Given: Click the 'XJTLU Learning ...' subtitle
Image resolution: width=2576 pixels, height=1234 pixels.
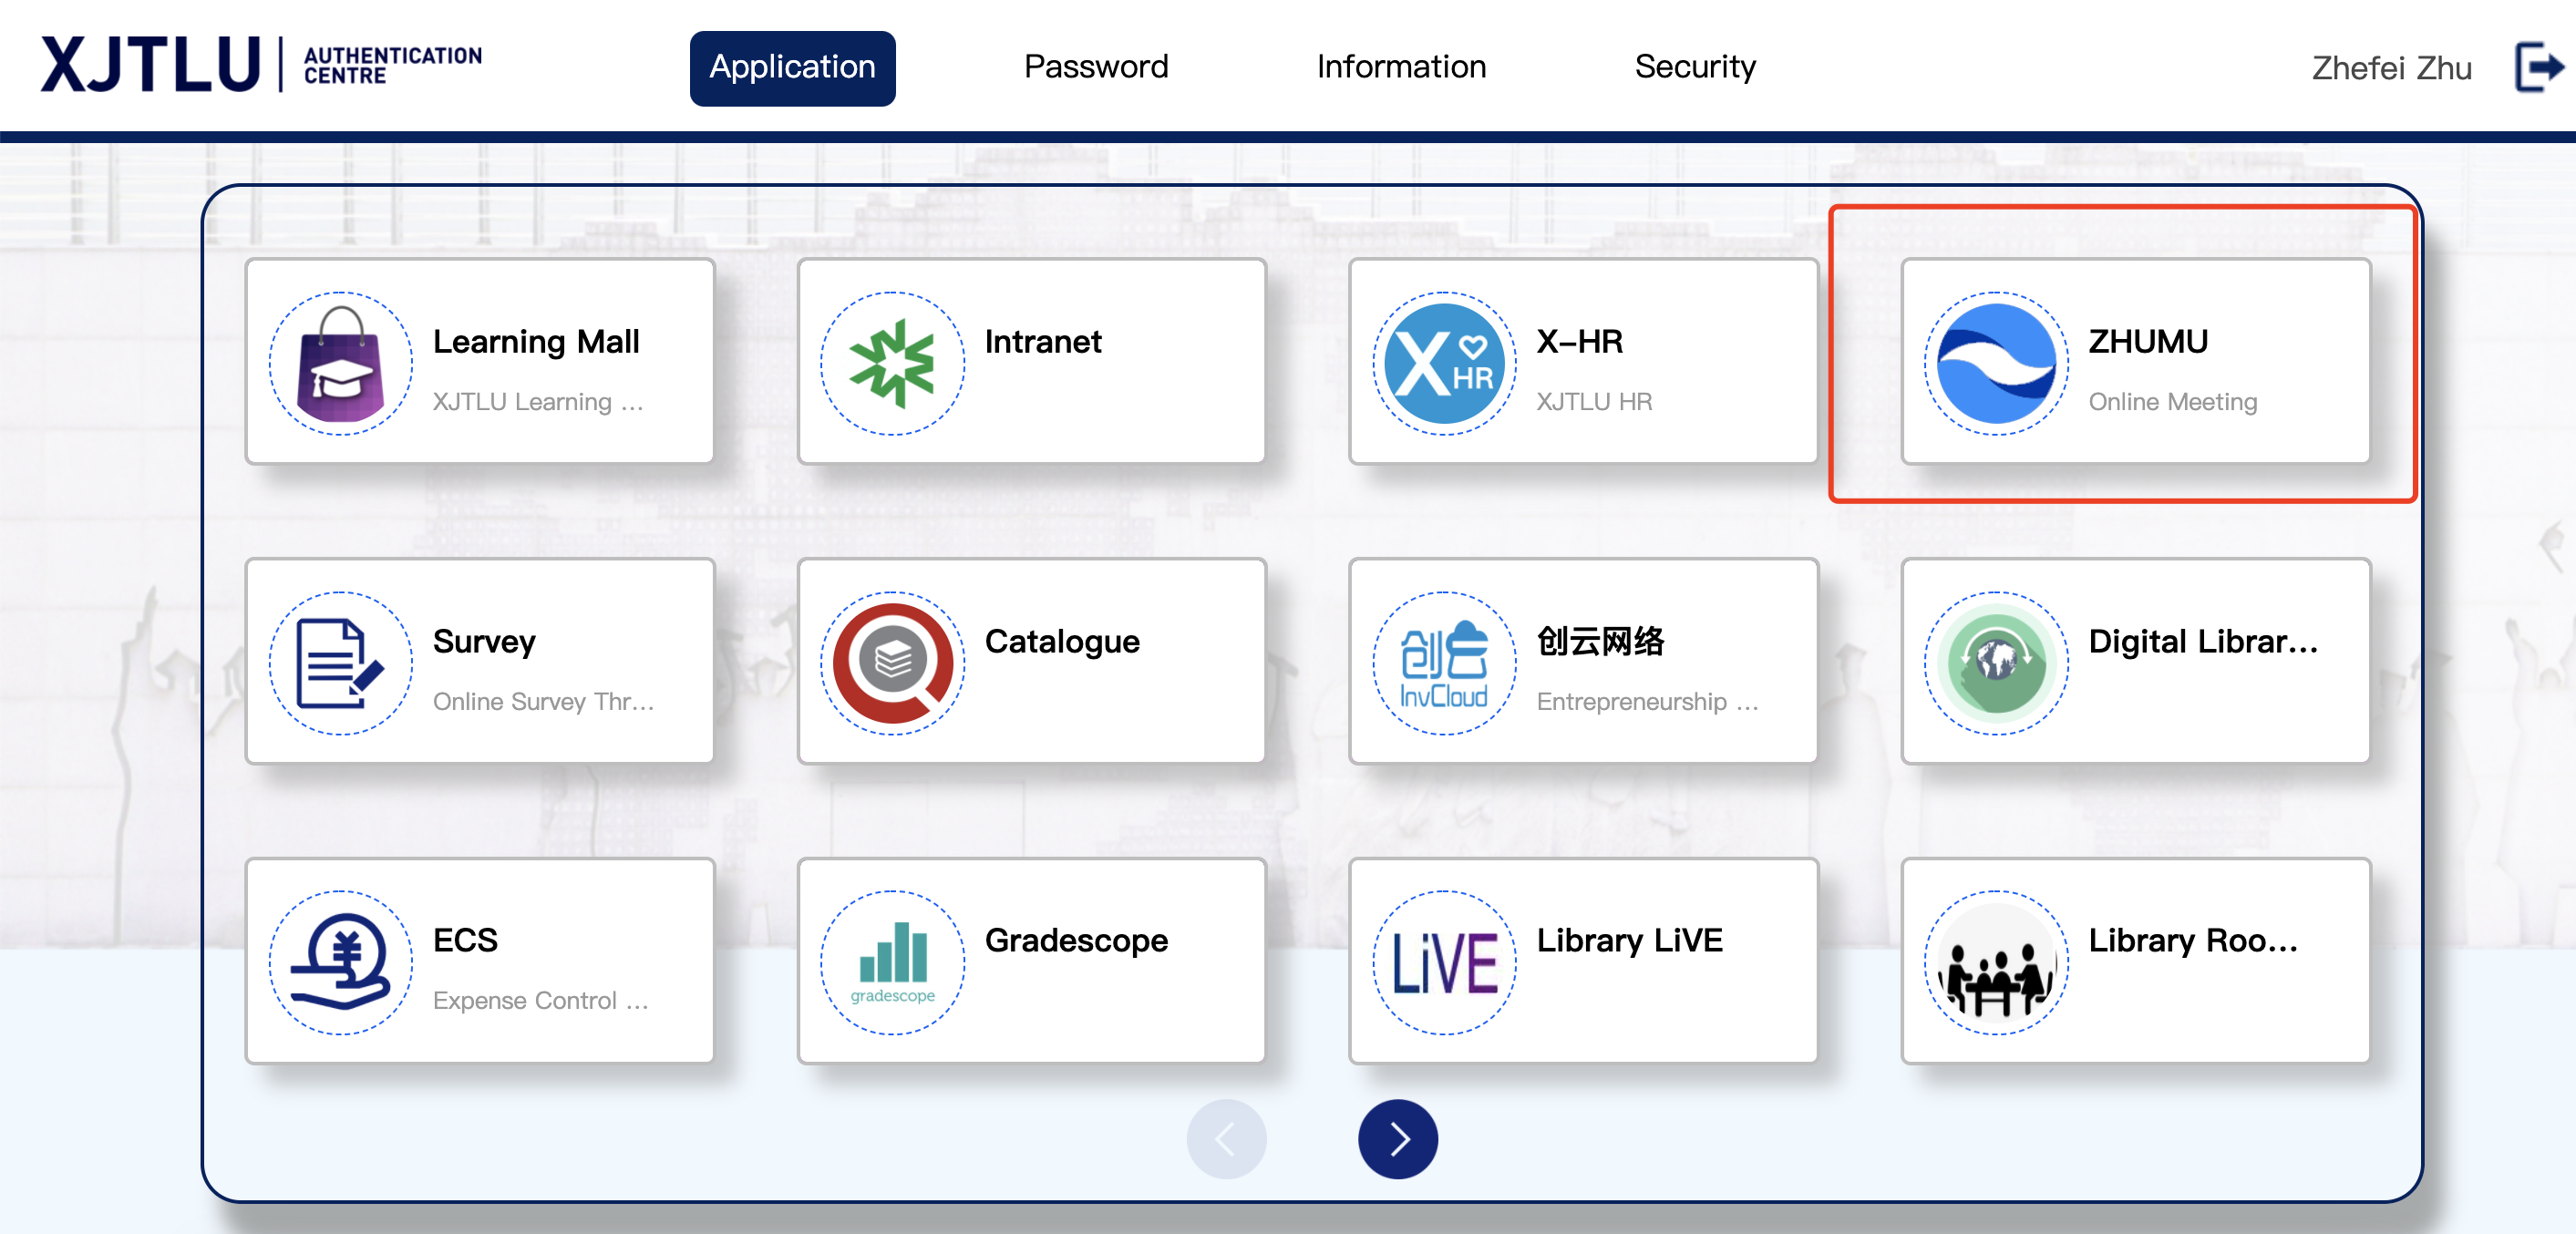Looking at the screenshot, I should pos(537,402).
